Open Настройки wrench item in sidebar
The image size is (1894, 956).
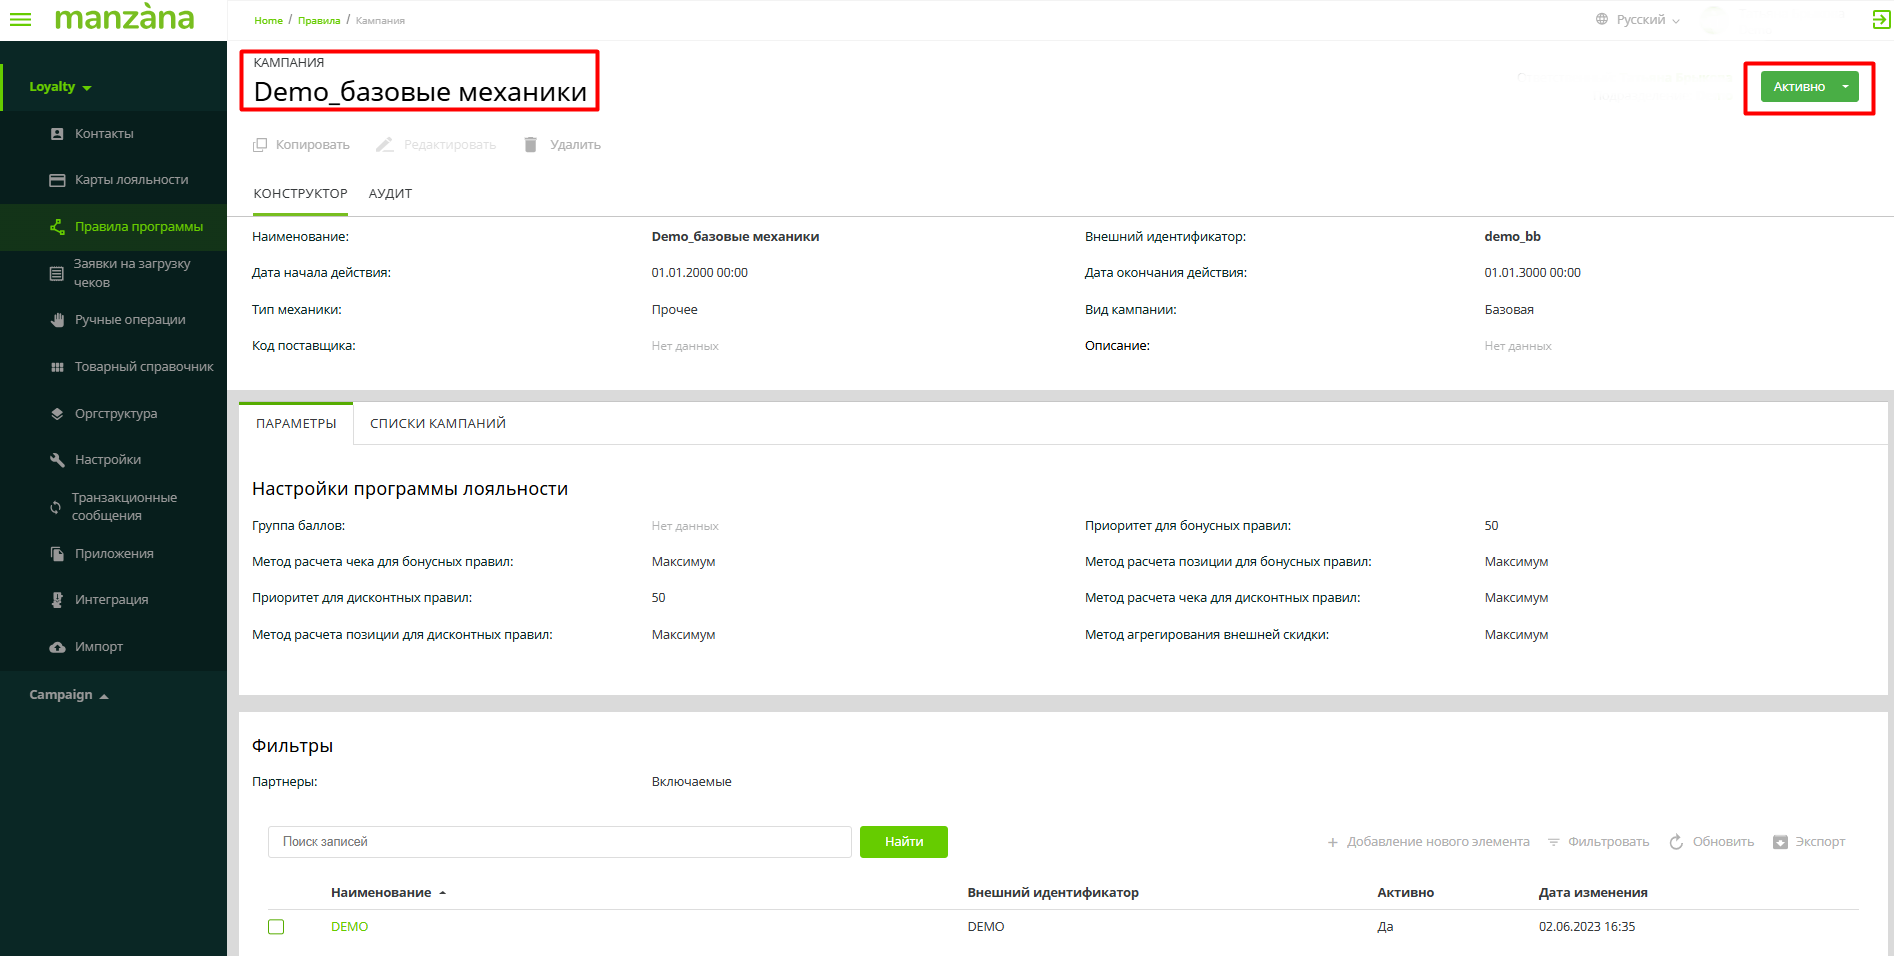click(x=107, y=460)
